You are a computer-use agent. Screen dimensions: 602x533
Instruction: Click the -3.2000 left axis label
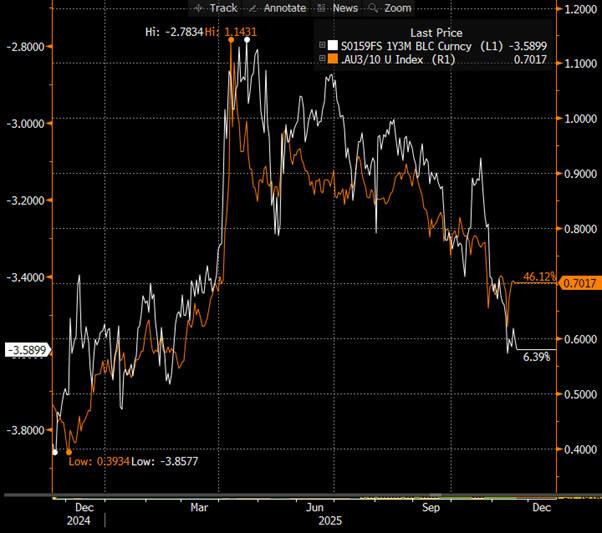point(26,200)
